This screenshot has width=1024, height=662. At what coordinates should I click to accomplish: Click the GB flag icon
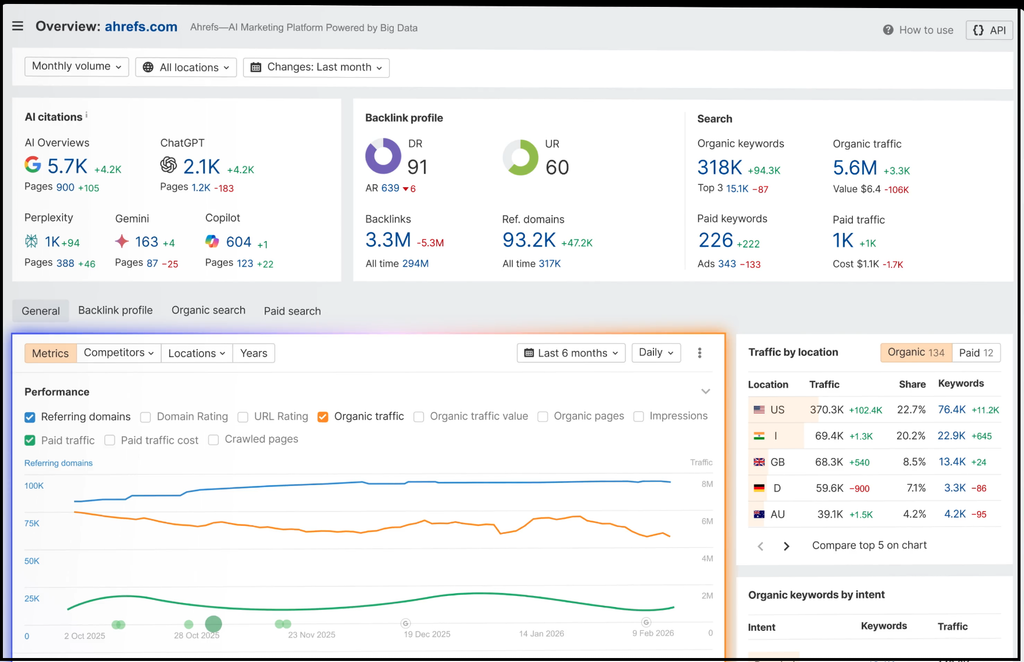[759, 462]
